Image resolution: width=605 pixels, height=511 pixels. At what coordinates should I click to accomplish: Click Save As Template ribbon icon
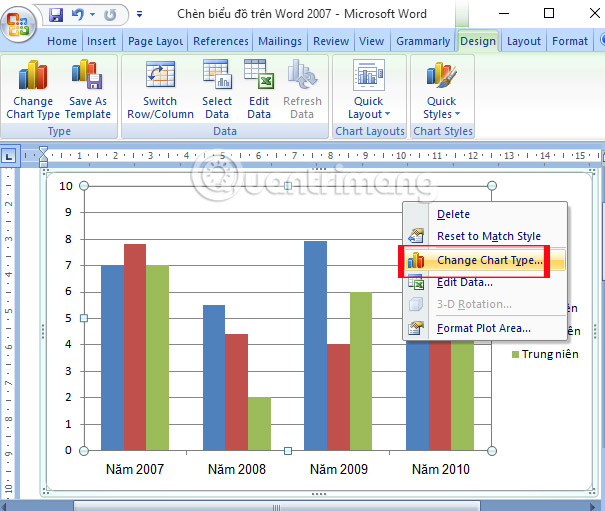[88, 90]
